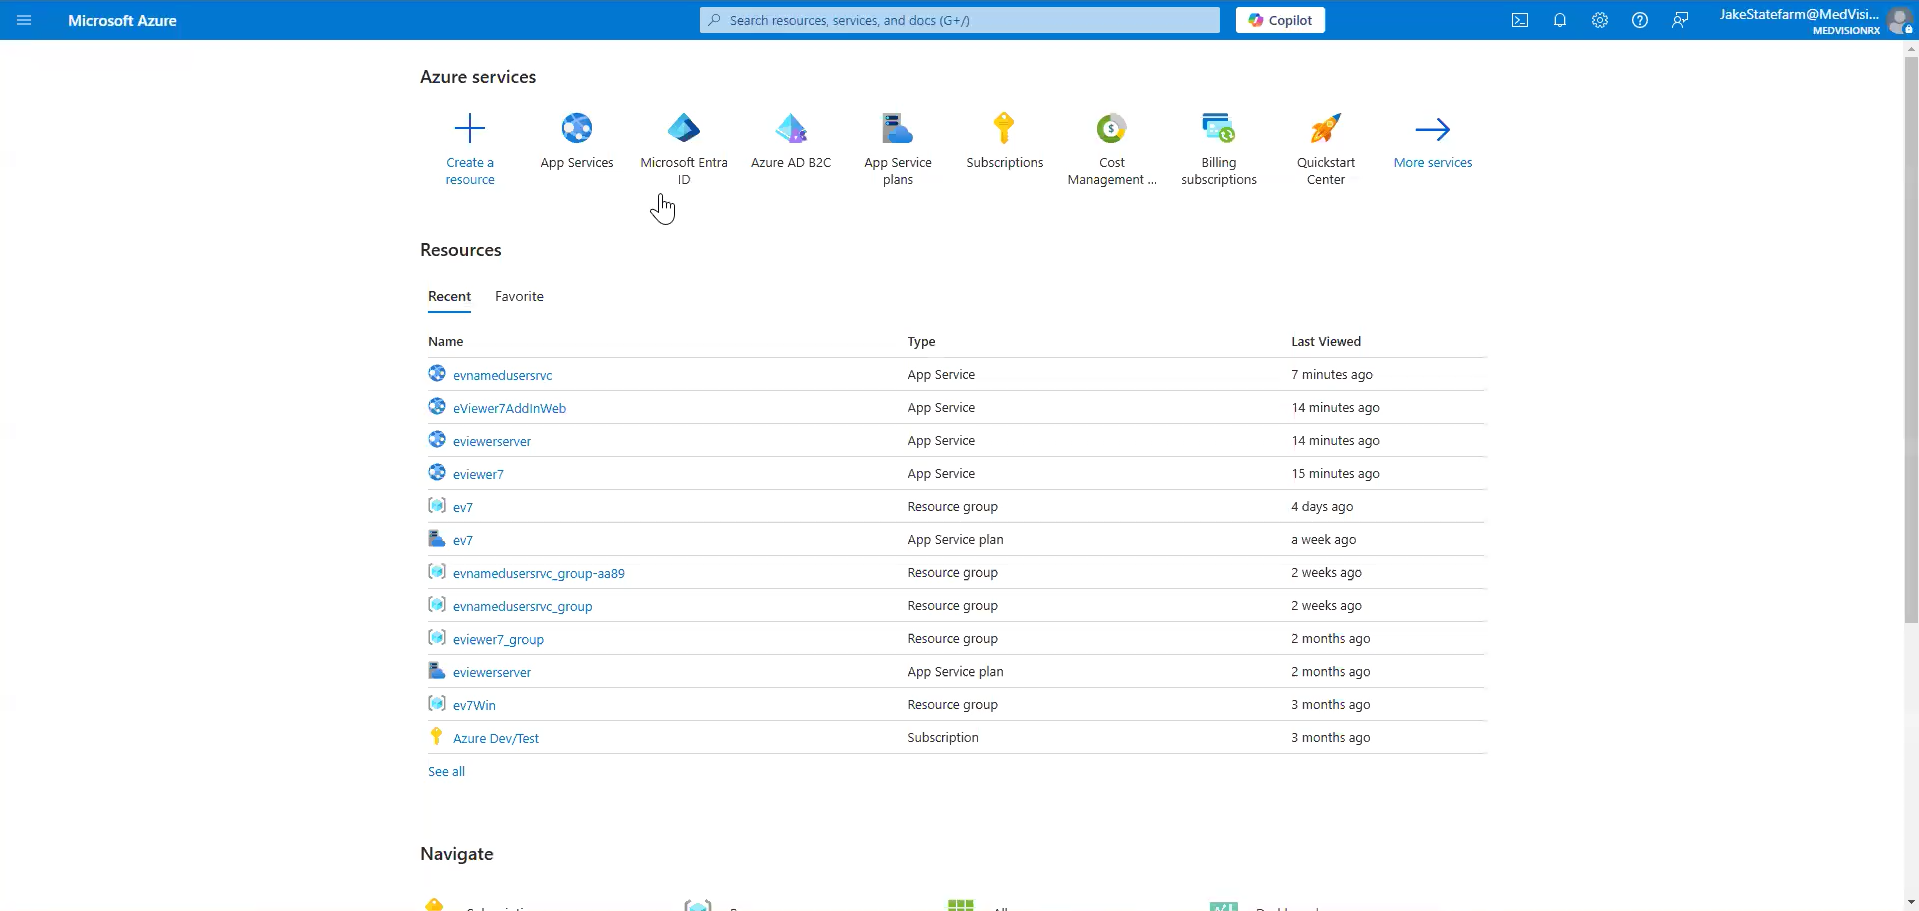The image size is (1919, 911).
Task: Launch Copilot from the top bar
Action: pos(1280,20)
